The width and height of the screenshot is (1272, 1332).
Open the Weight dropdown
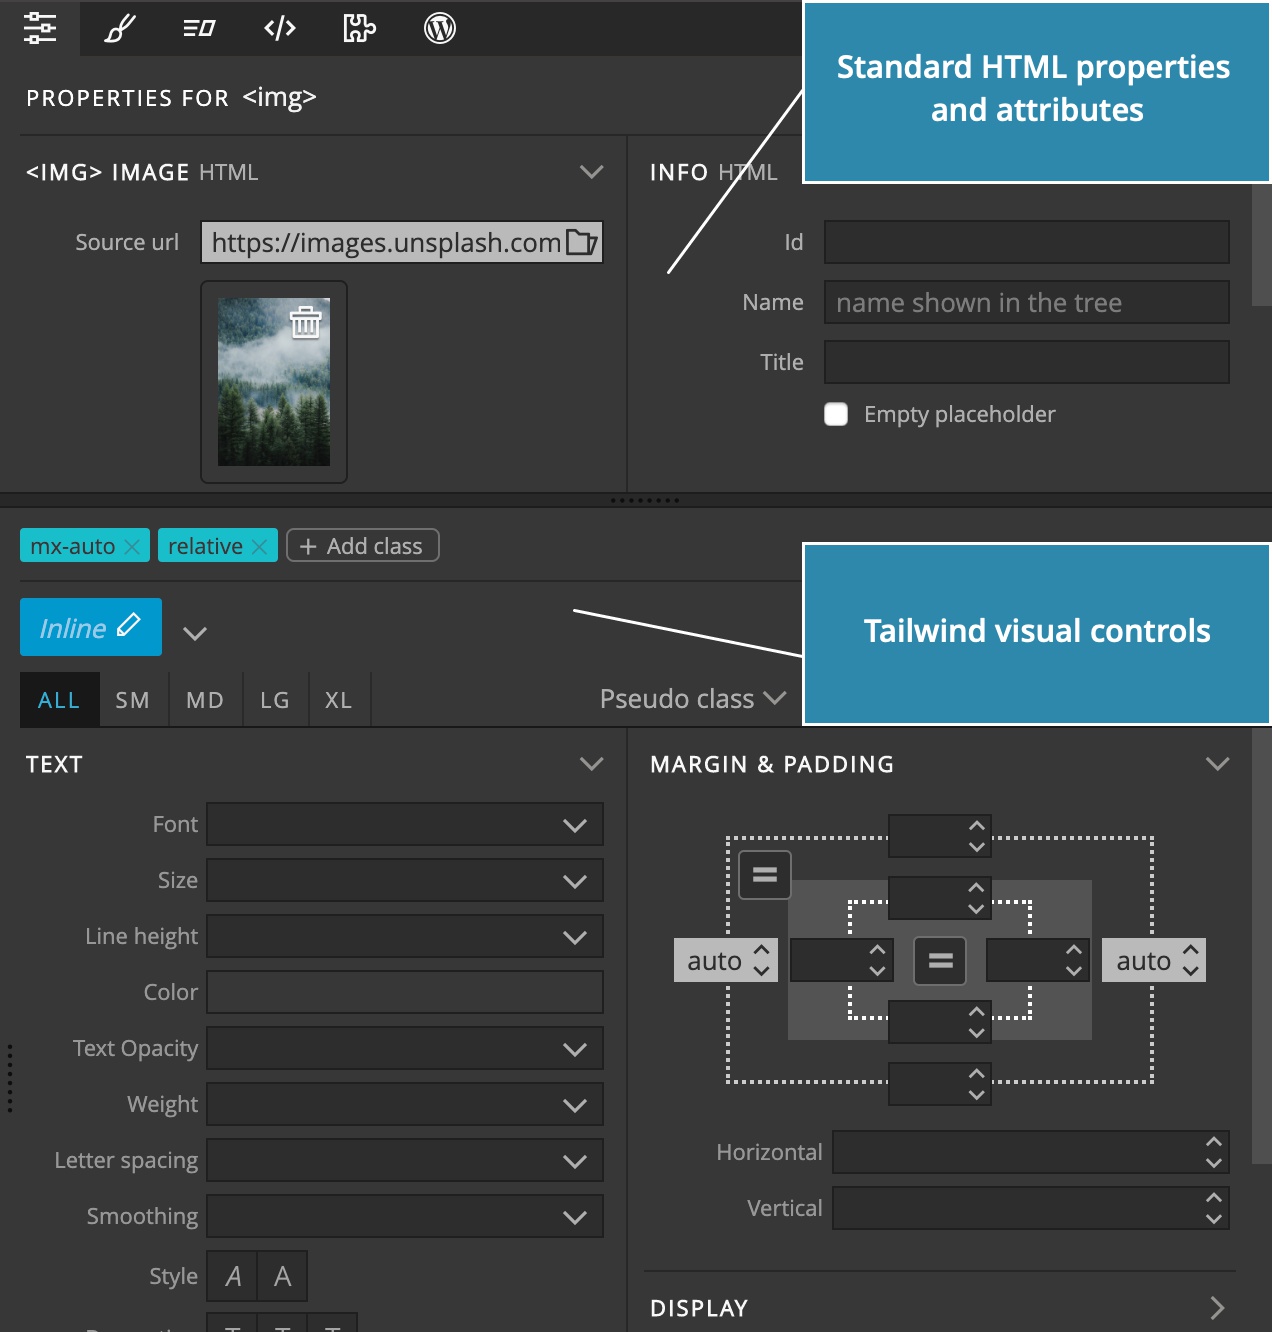pyautogui.click(x=405, y=1104)
